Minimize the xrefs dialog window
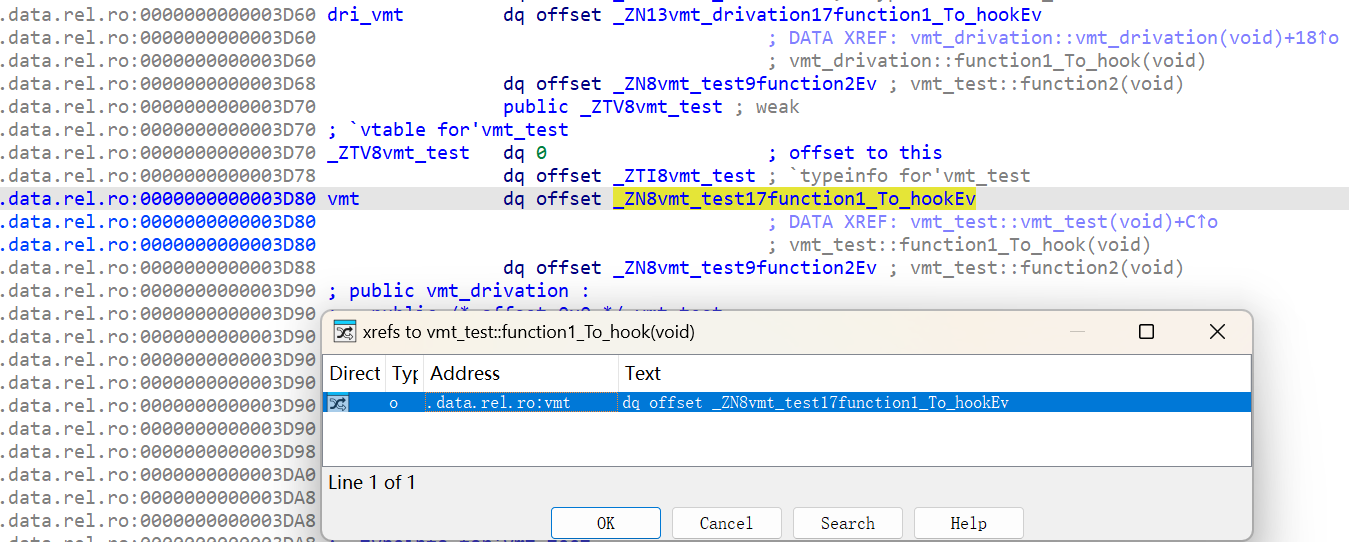Viewport: 1349px width, 542px height. point(1077,332)
